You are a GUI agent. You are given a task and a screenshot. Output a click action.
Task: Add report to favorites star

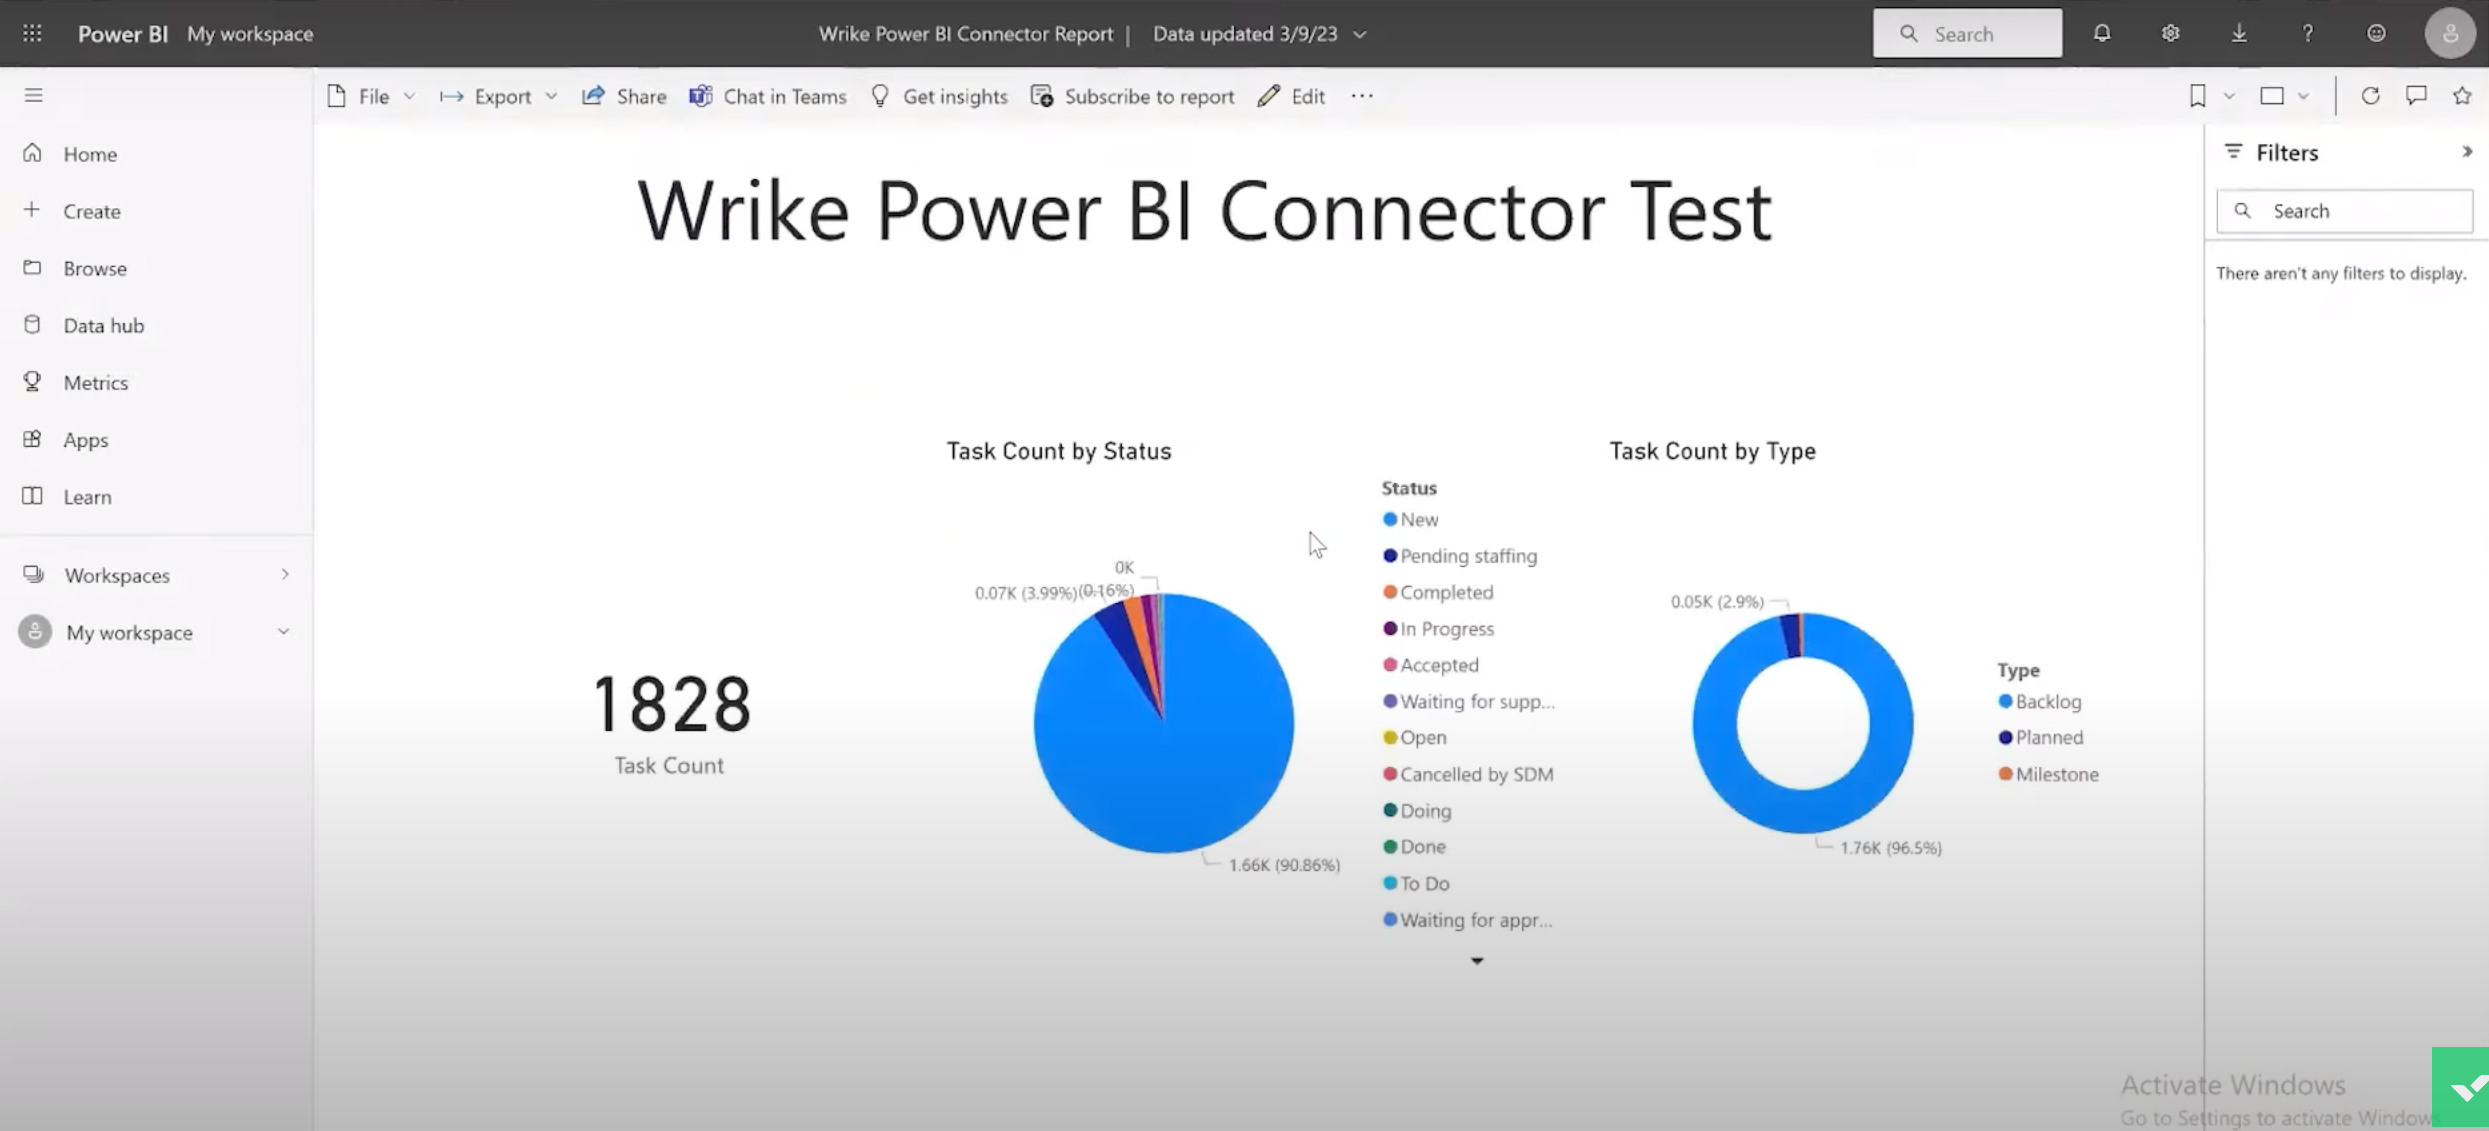pos(2462,96)
